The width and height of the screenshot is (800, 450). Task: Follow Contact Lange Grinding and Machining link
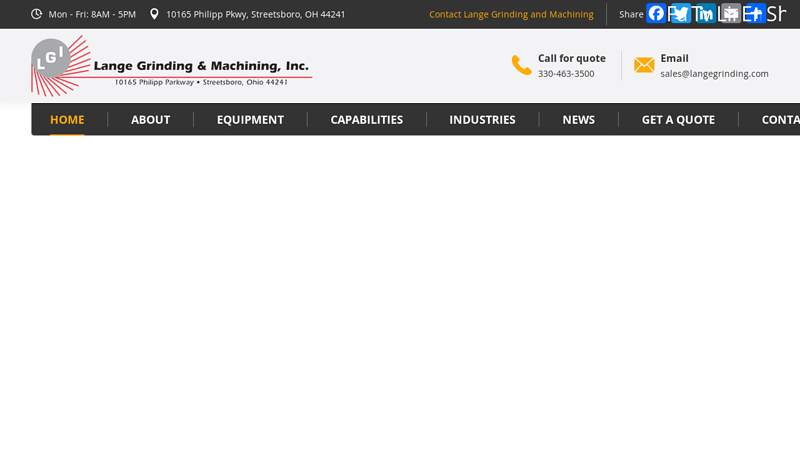point(511,14)
